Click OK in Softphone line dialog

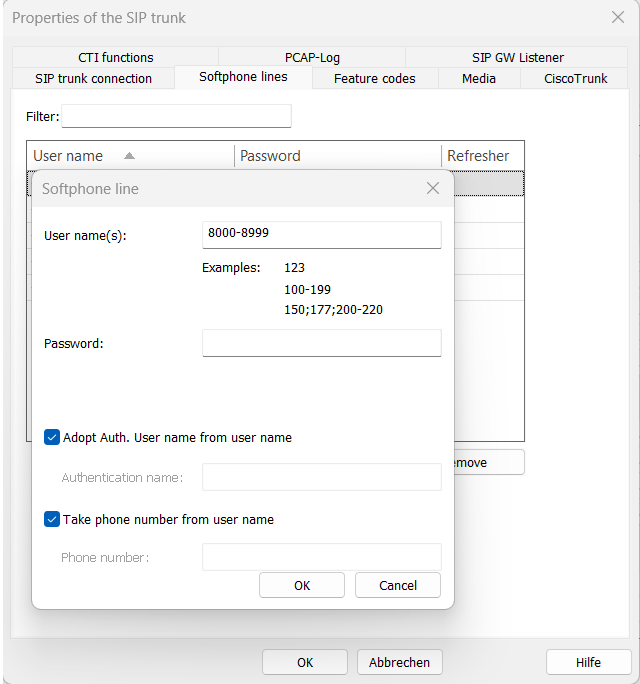coord(302,585)
